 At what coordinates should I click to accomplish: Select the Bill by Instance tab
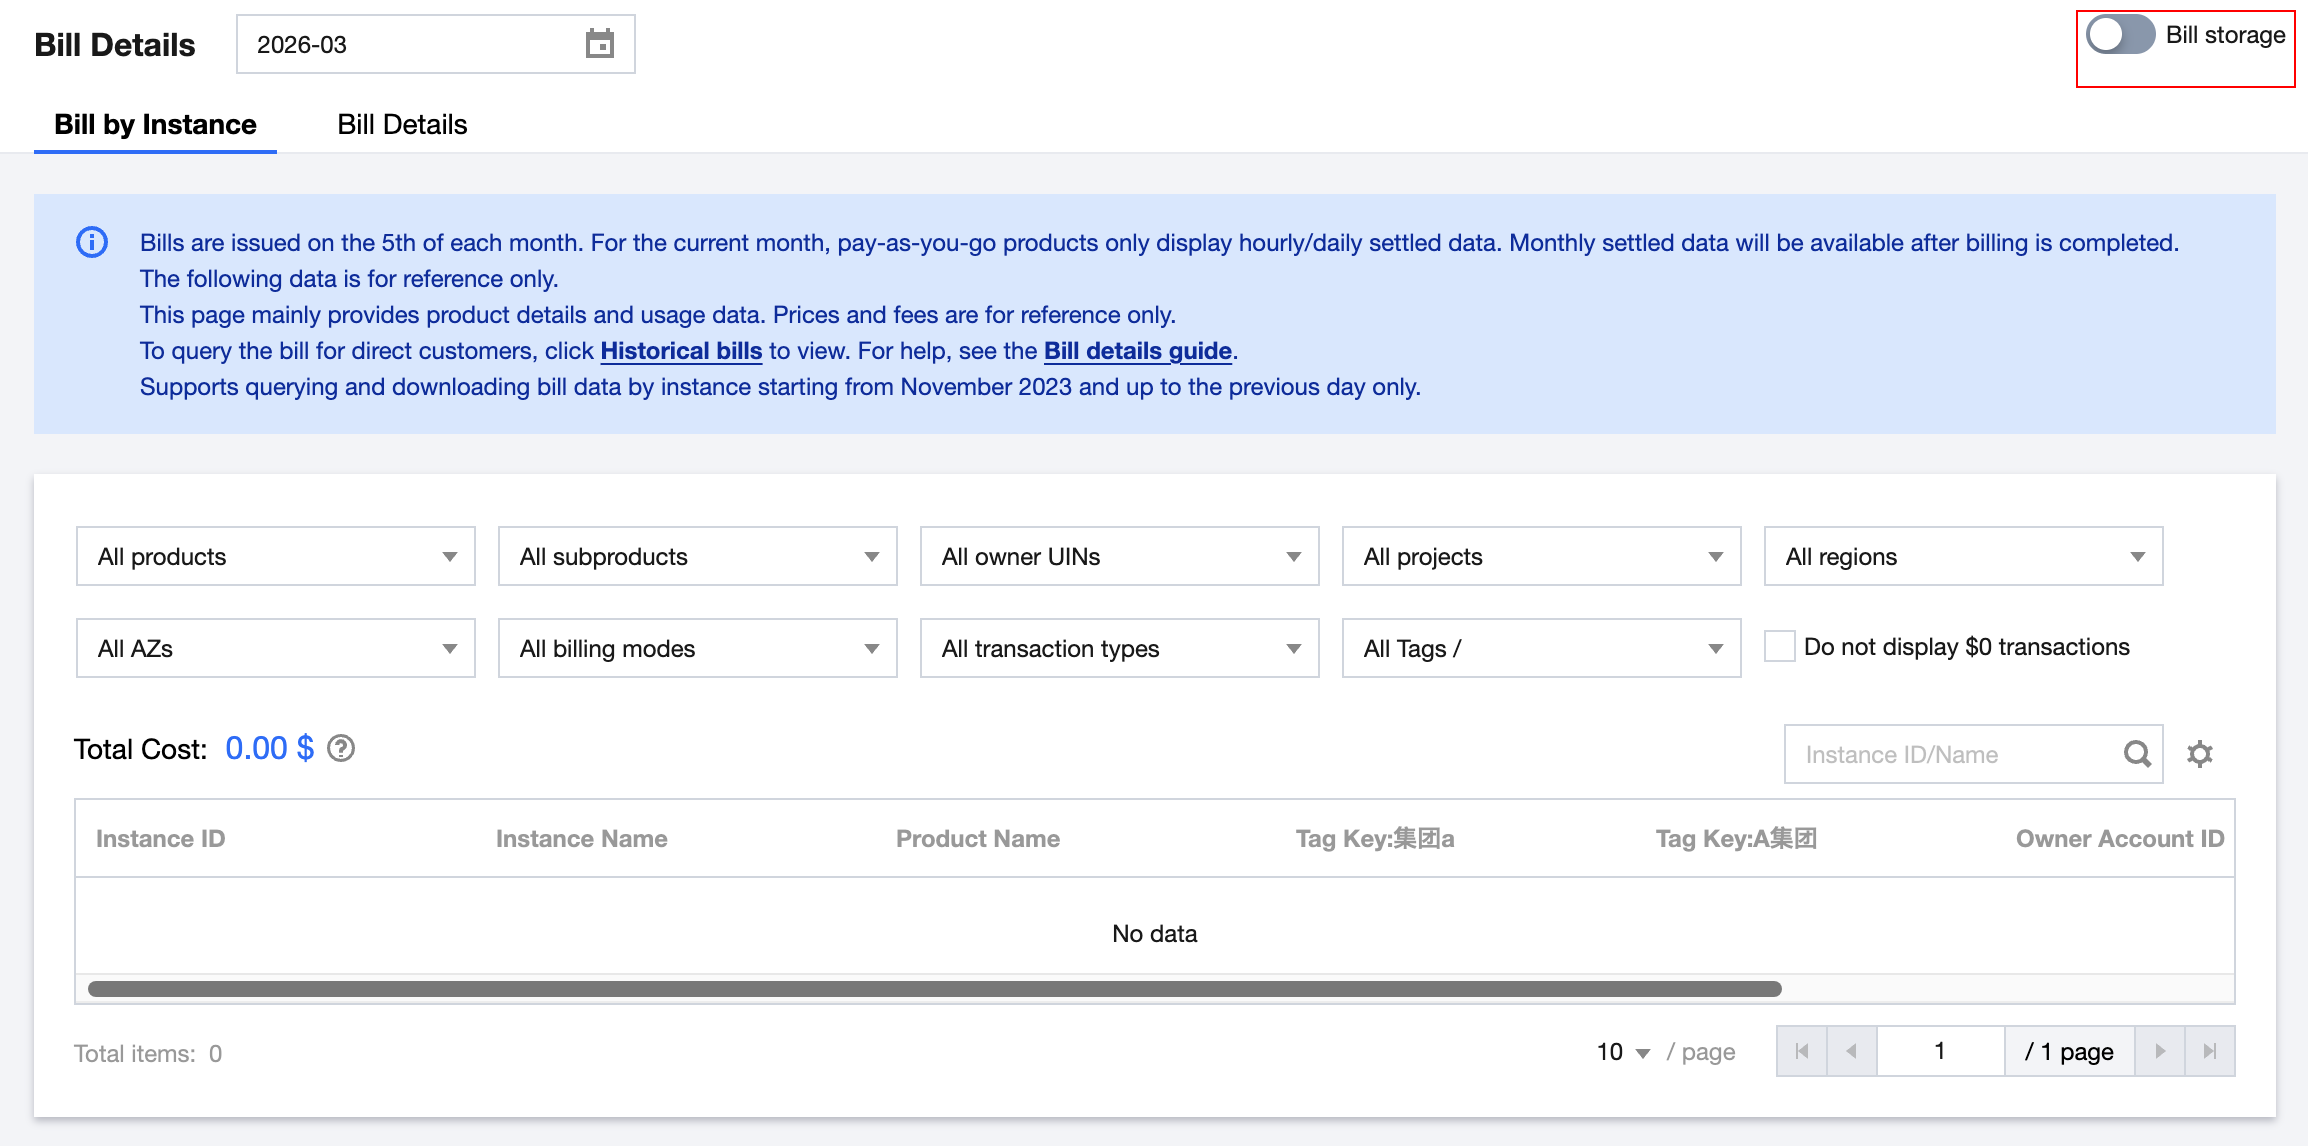point(155,125)
